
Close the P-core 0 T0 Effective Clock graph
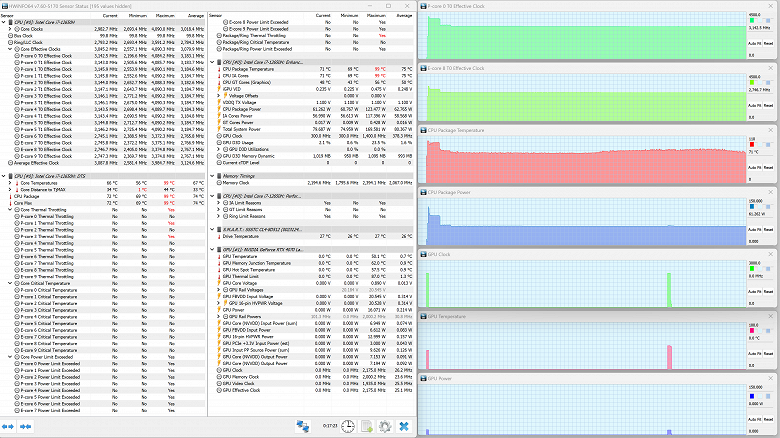coord(771,6)
